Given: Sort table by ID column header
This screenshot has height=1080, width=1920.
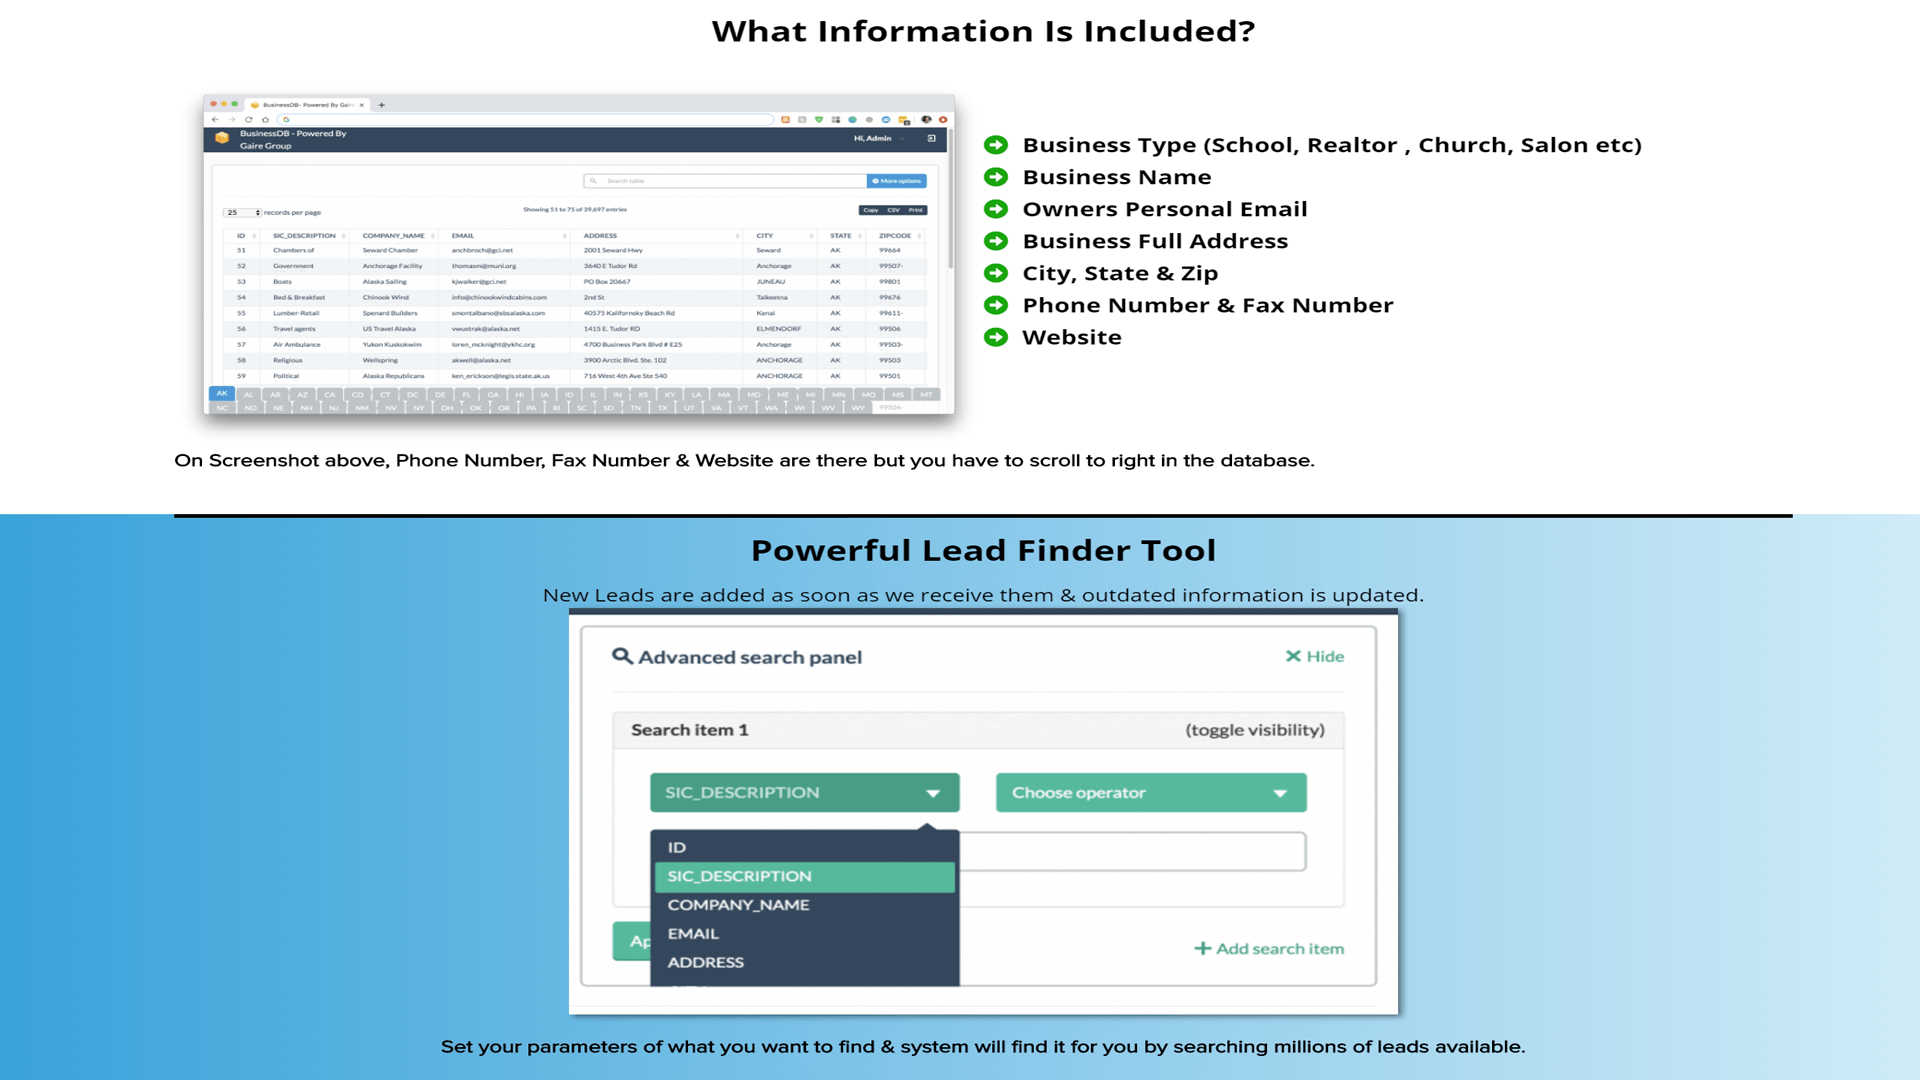Looking at the screenshot, I should coord(241,236).
